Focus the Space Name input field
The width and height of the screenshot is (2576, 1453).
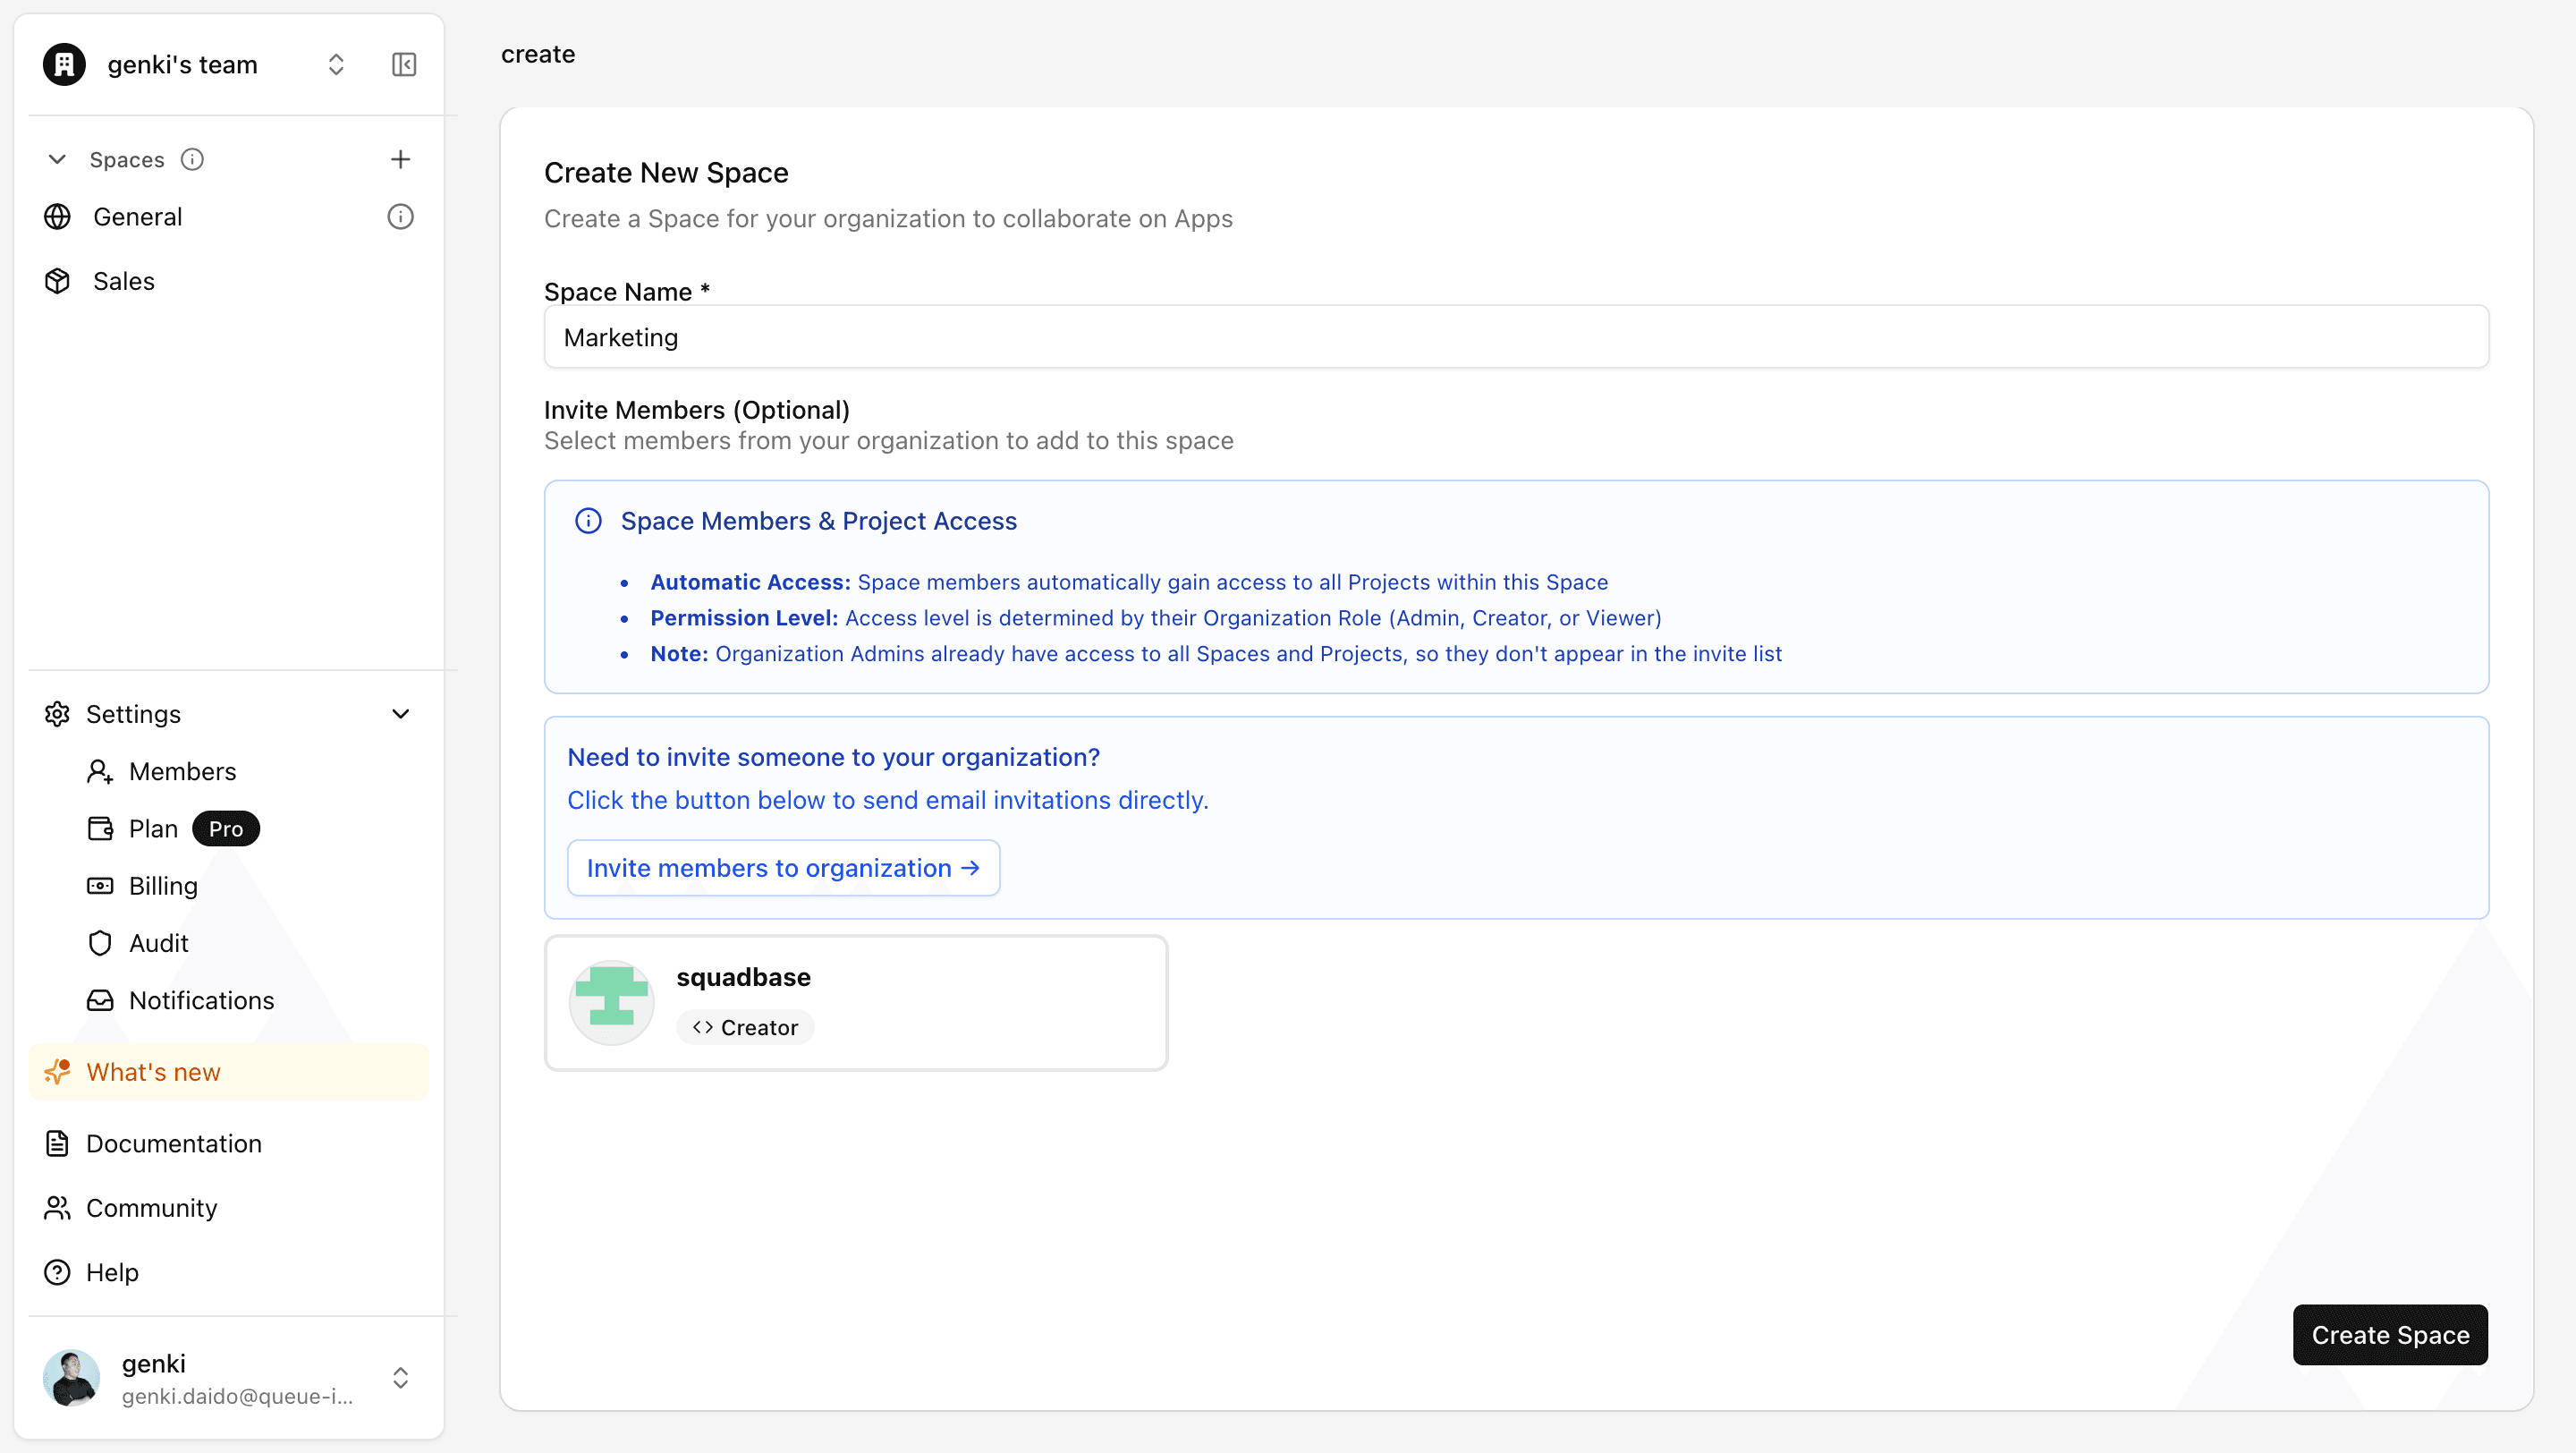point(1515,337)
